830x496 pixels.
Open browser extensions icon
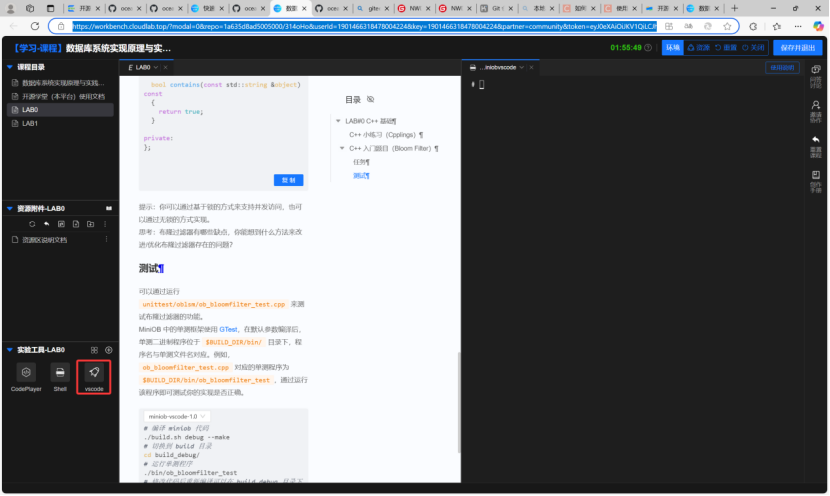(753, 26)
